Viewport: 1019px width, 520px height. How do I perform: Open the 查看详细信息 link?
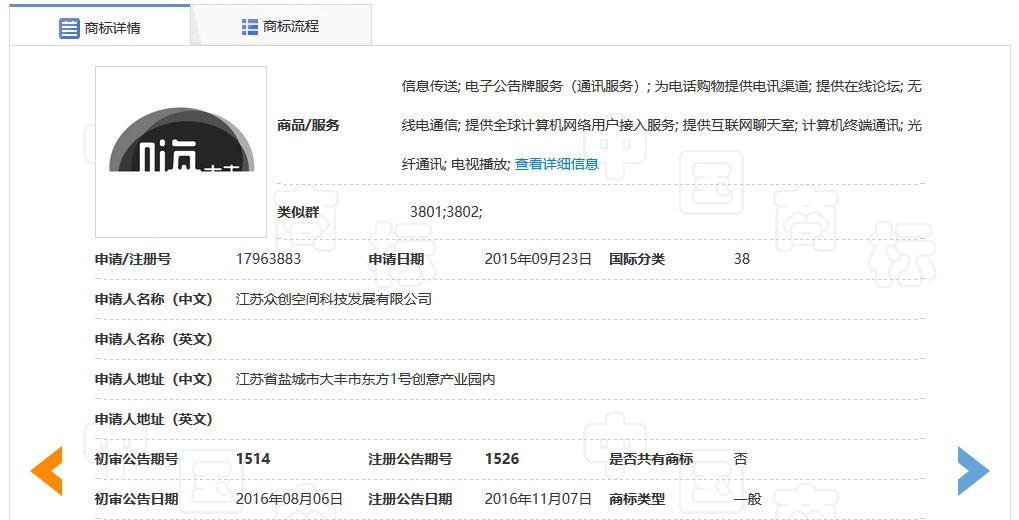pyautogui.click(x=556, y=164)
